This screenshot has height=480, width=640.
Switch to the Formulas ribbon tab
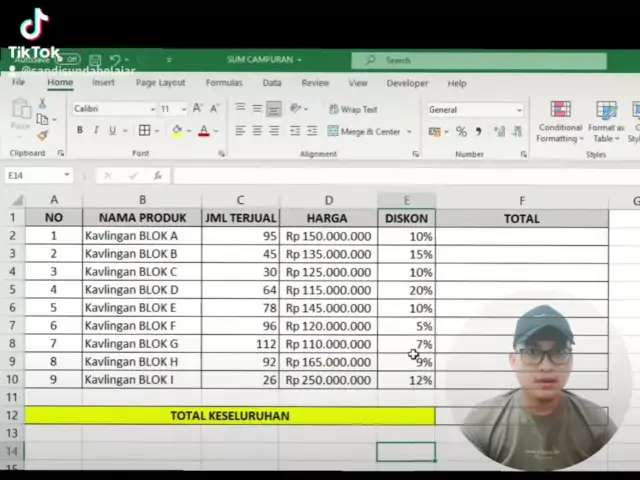click(224, 83)
